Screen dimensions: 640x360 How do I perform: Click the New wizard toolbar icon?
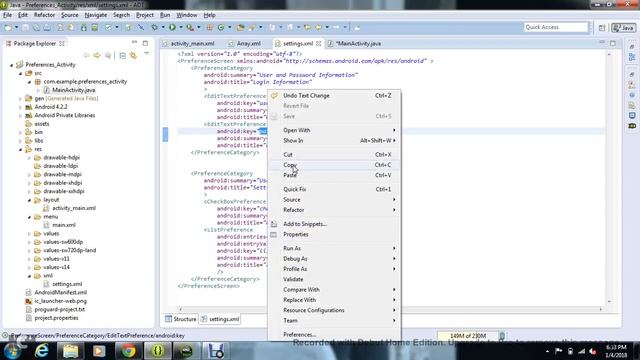(x=8, y=27)
